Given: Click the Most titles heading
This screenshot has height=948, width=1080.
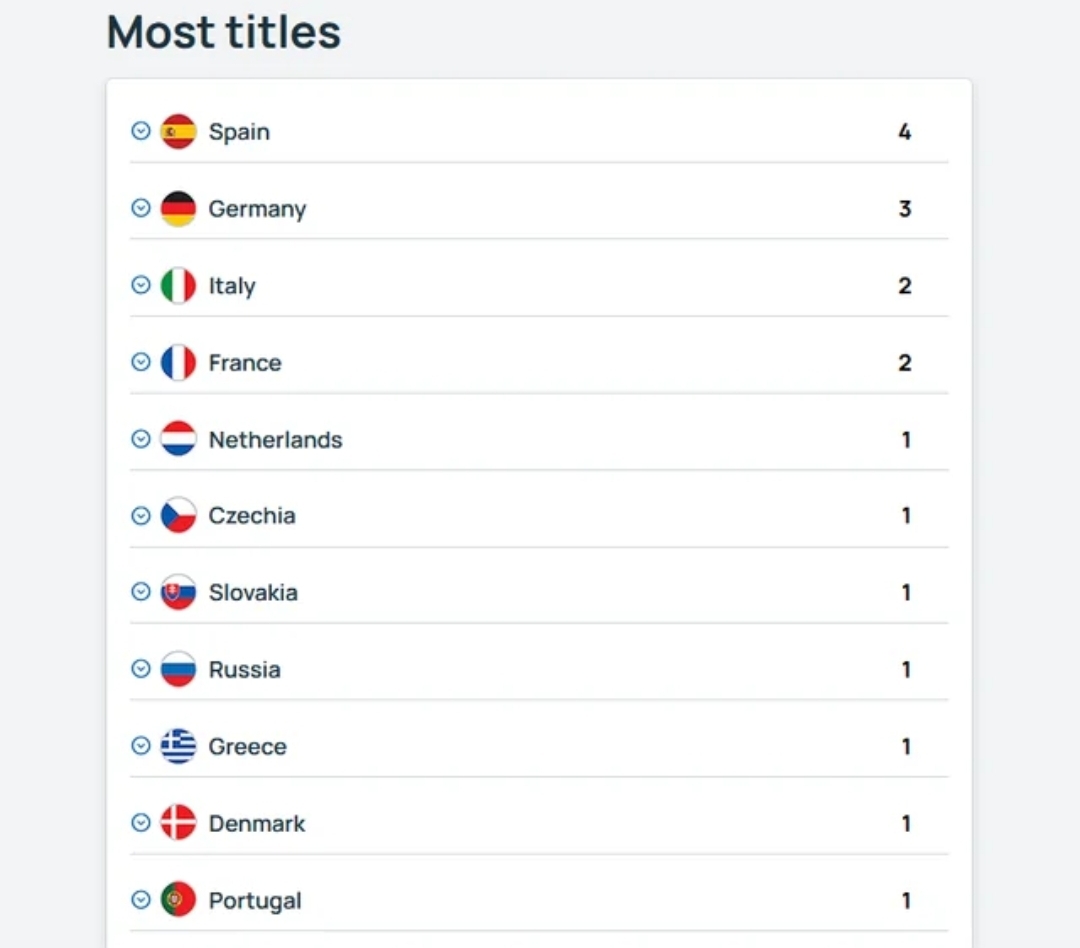Looking at the screenshot, I should coord(224,32).
